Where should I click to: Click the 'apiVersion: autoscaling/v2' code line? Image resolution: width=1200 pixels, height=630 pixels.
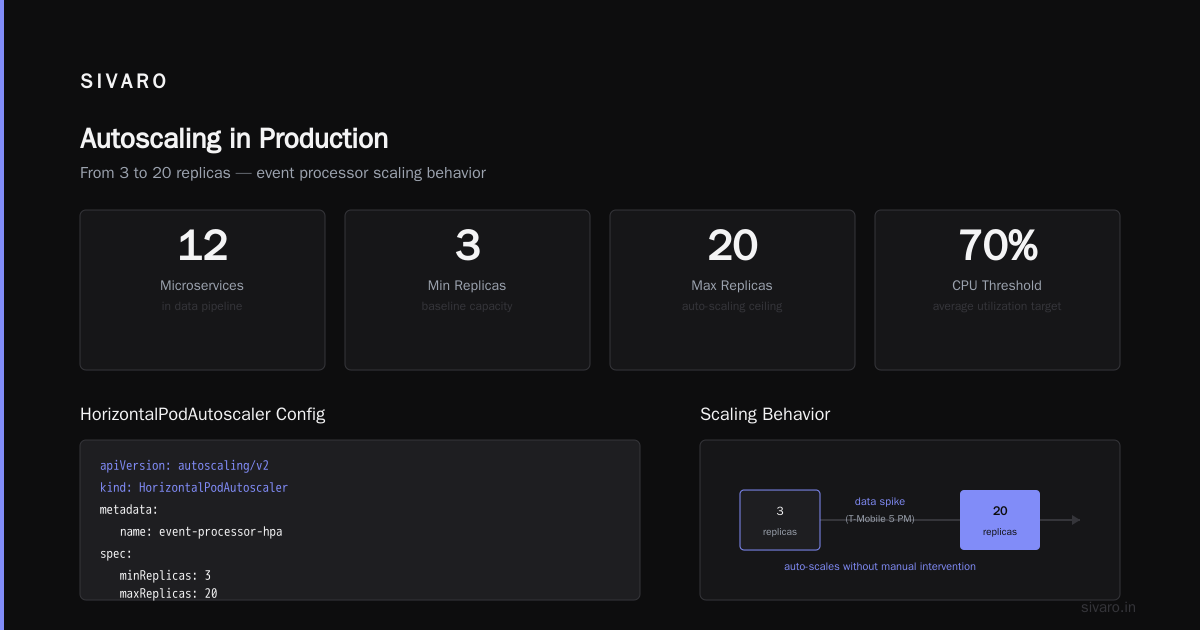[x=184, y=466]
